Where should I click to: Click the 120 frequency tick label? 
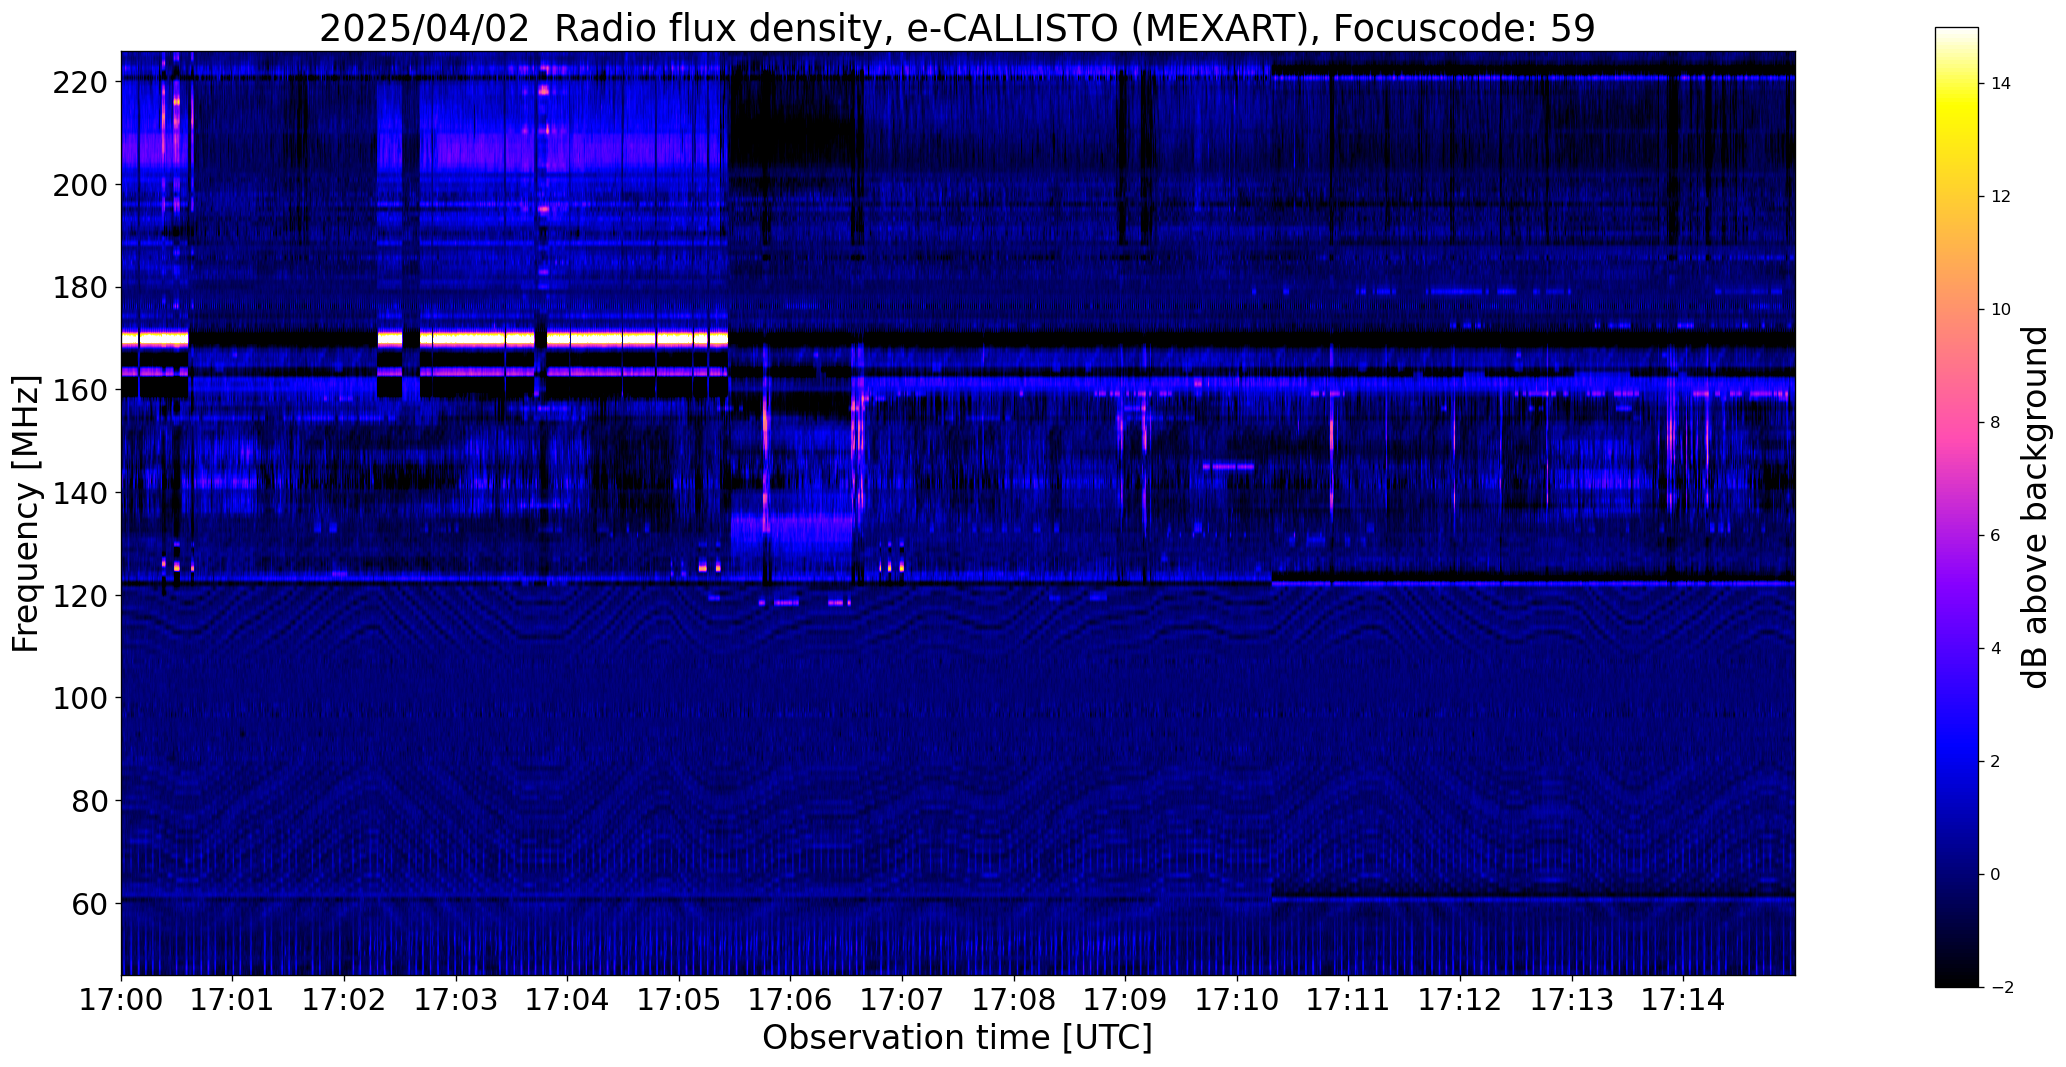click(79, 595)
